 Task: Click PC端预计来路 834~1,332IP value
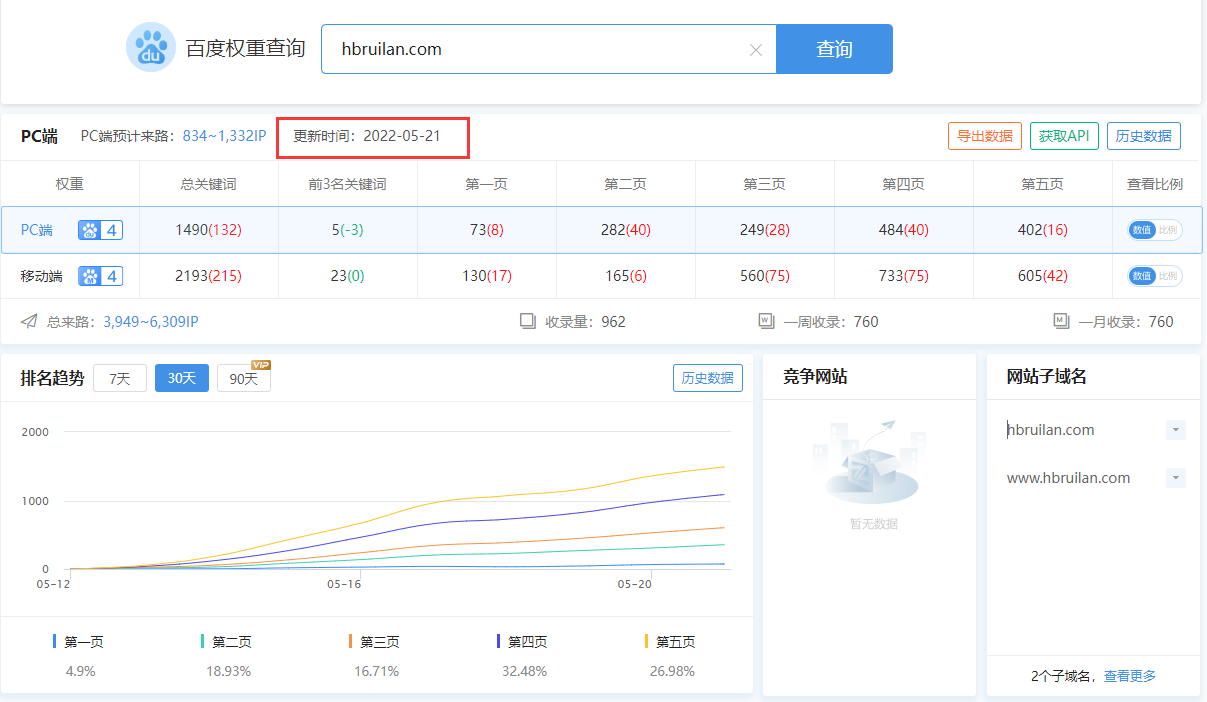(224, 135)
